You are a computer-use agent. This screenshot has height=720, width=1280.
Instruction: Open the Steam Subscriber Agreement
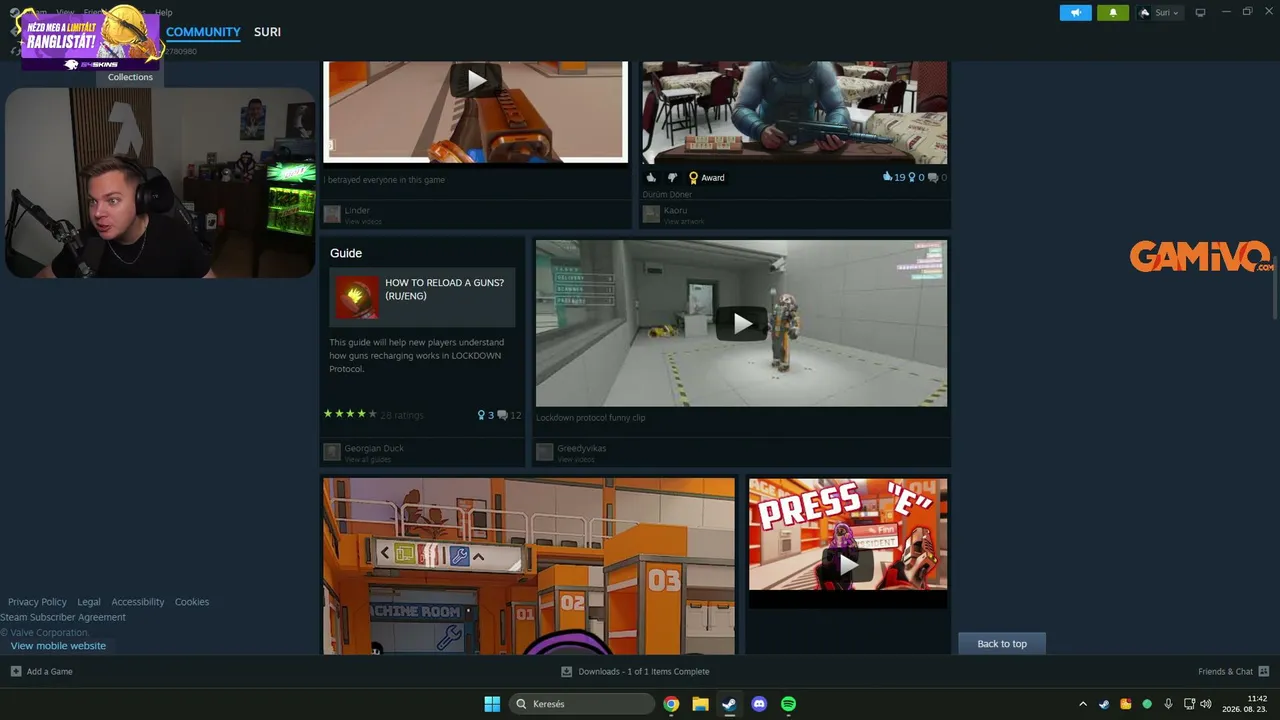[63, 617]
